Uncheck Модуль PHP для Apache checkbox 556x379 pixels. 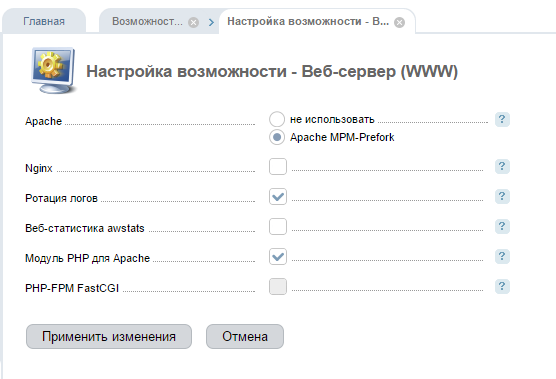(278, 256)
